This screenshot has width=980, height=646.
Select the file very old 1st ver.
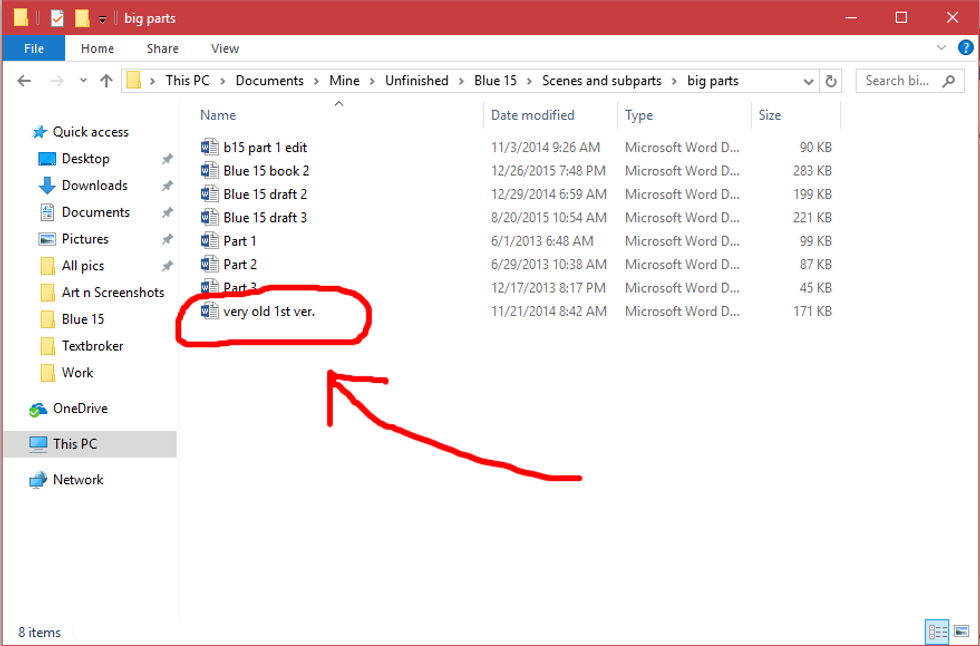tap(269, 311)
